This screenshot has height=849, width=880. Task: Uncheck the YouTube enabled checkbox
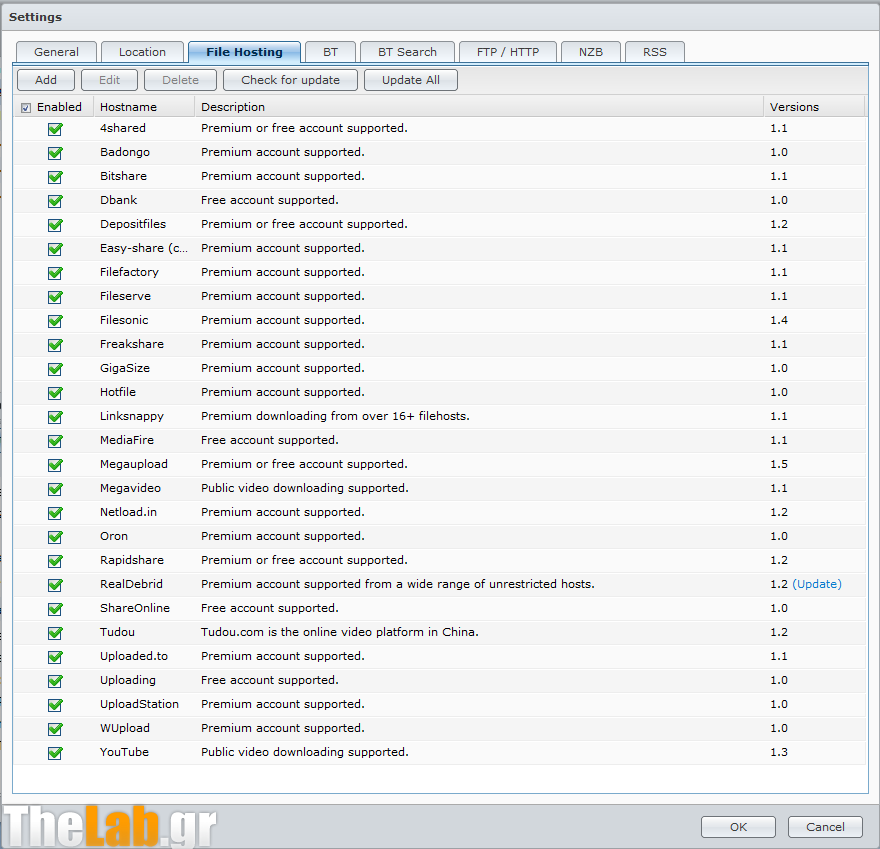tap(55, 753)
